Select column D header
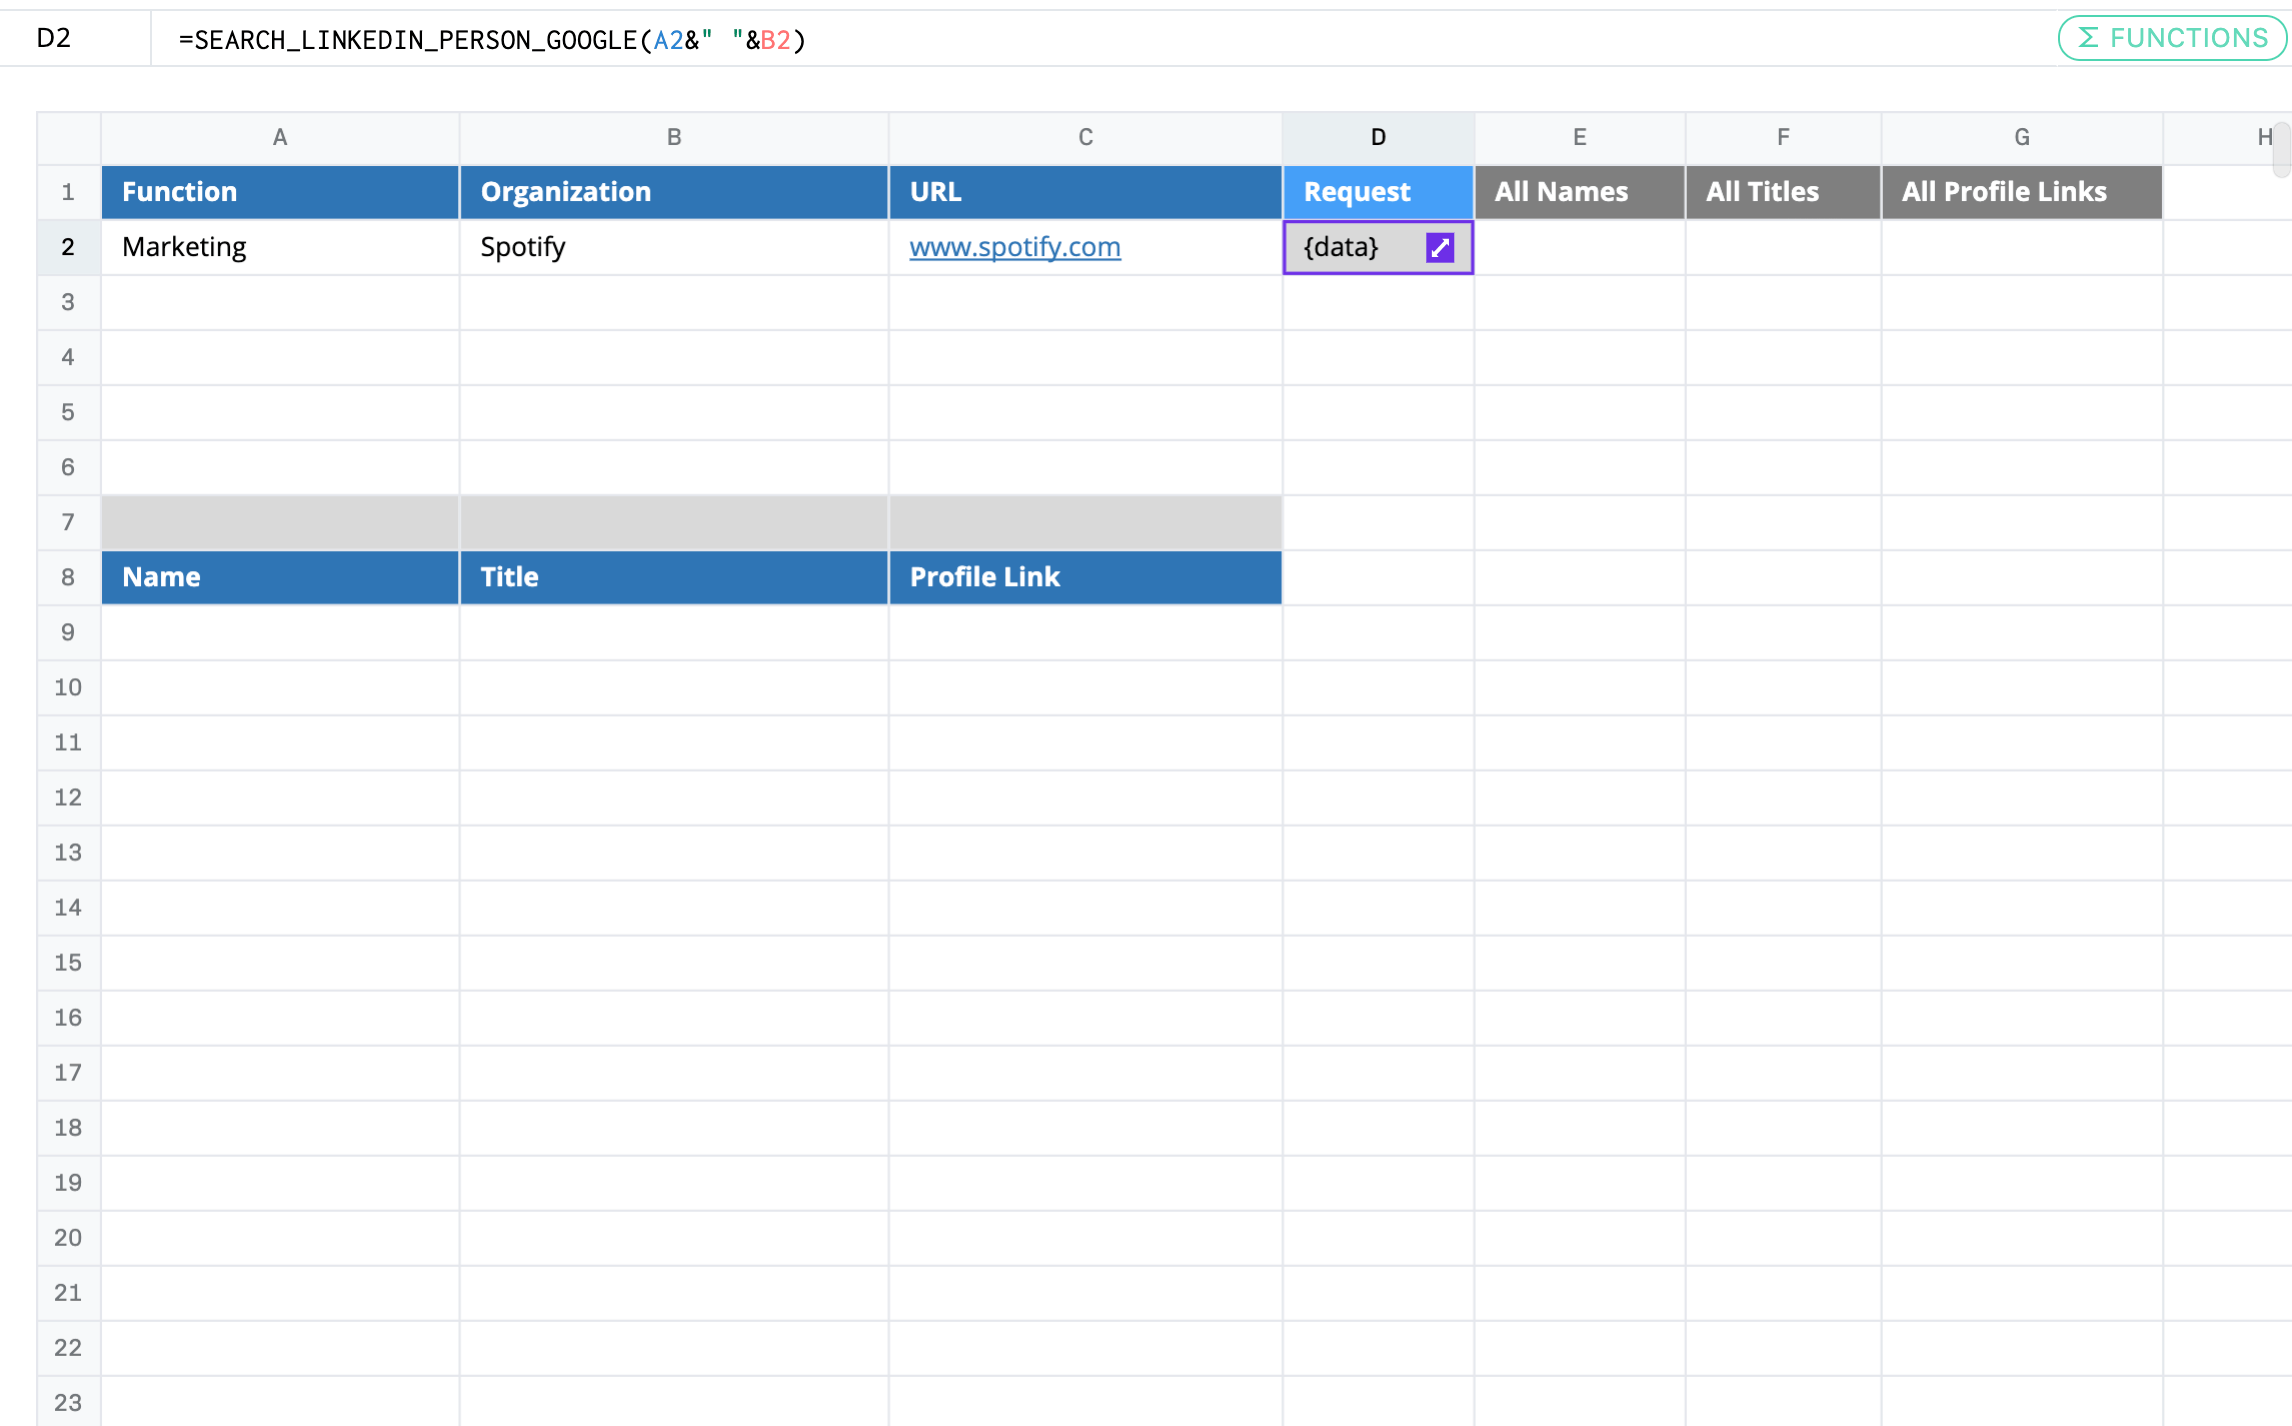Image resolution: width=2292 pixels, height=1426 pixels. (1377, 137)
